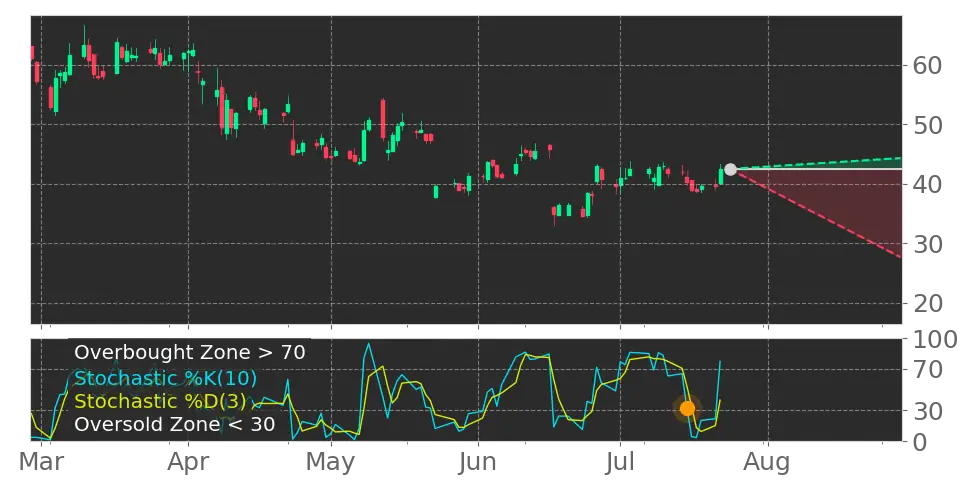Click the 'Mar' x-axis label
The height and width of the screenshot is (486, 972).
point(42,462)
